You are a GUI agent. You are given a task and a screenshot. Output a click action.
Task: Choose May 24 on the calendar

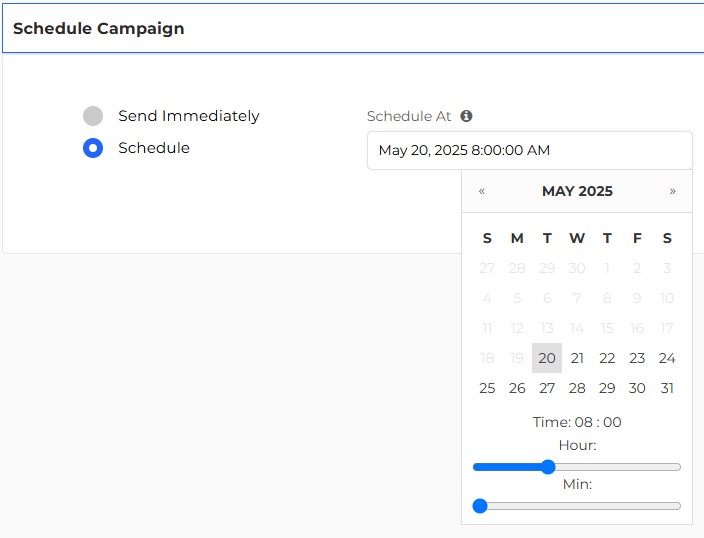pyautogui.click(x=667, y=358)
